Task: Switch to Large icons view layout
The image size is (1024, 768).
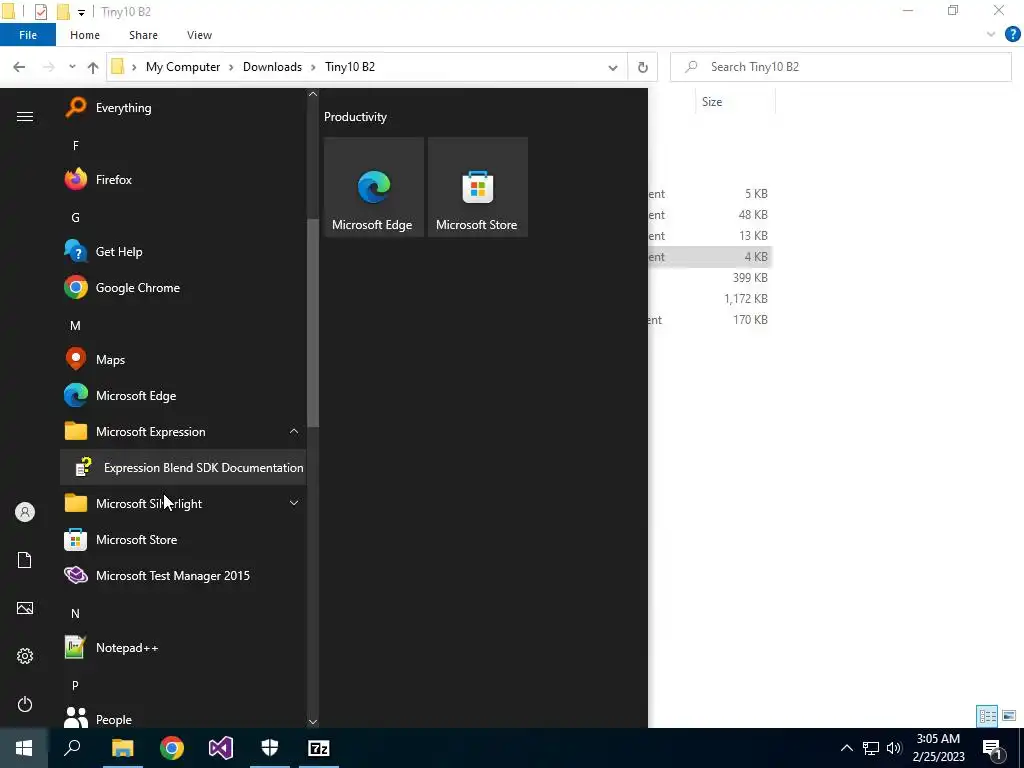Action: point(1009,716)
